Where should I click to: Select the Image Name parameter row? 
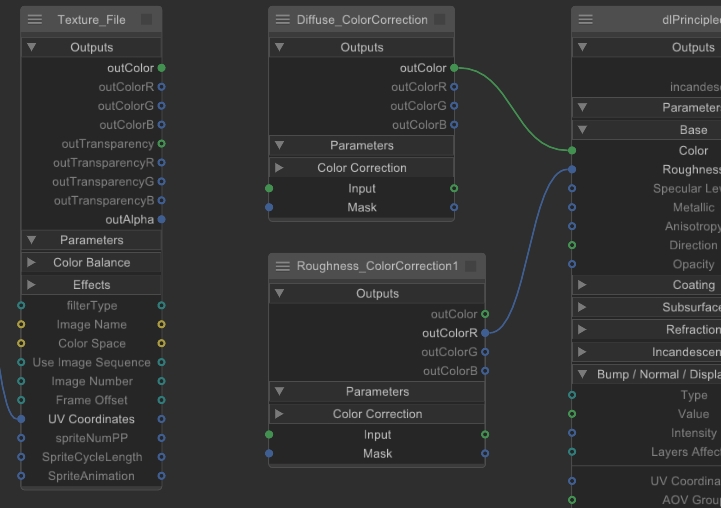pyautogui.click(x=91, y=325)
